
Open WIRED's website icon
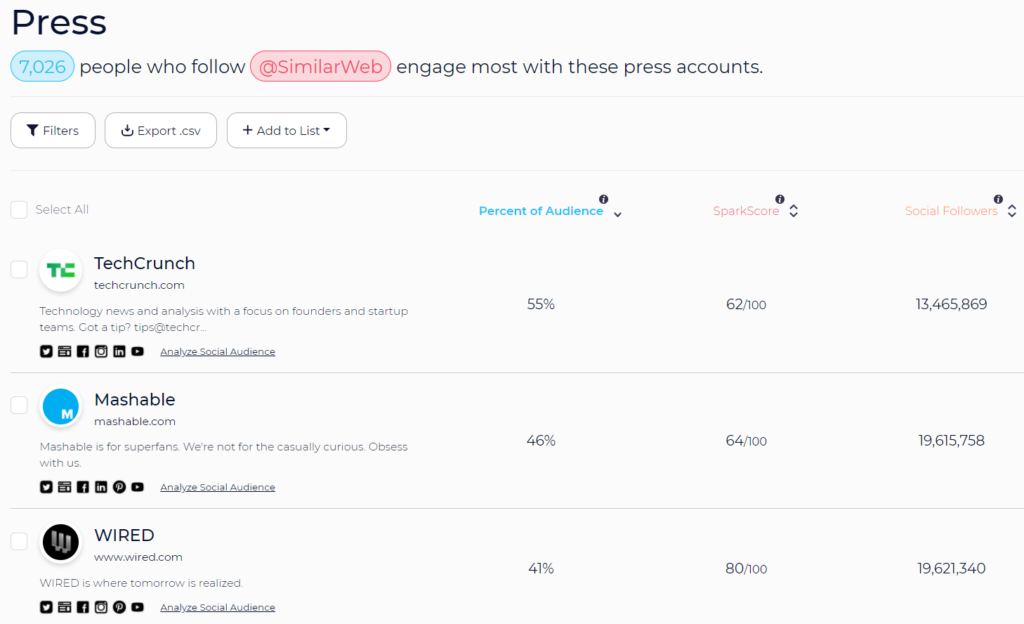coord(64,607)
